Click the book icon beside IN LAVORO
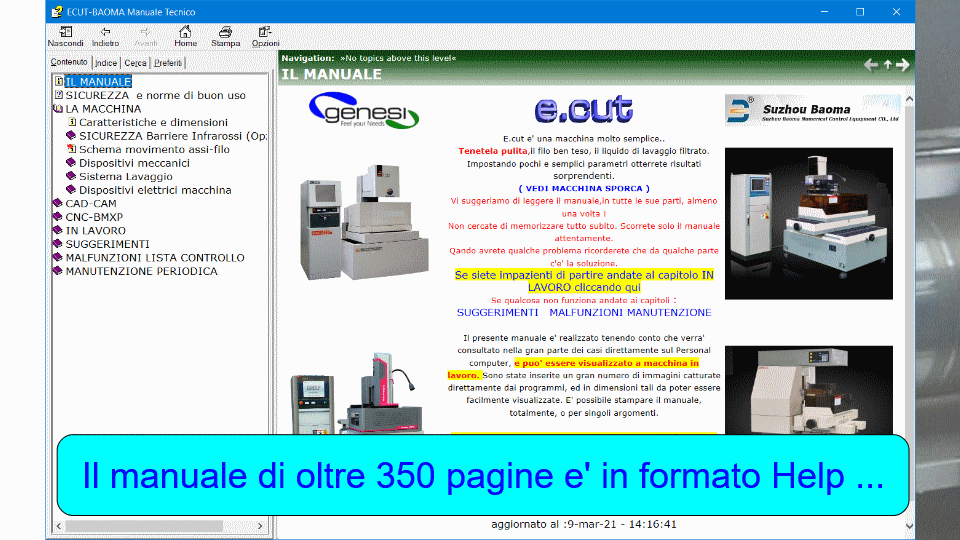 point(58,230)
